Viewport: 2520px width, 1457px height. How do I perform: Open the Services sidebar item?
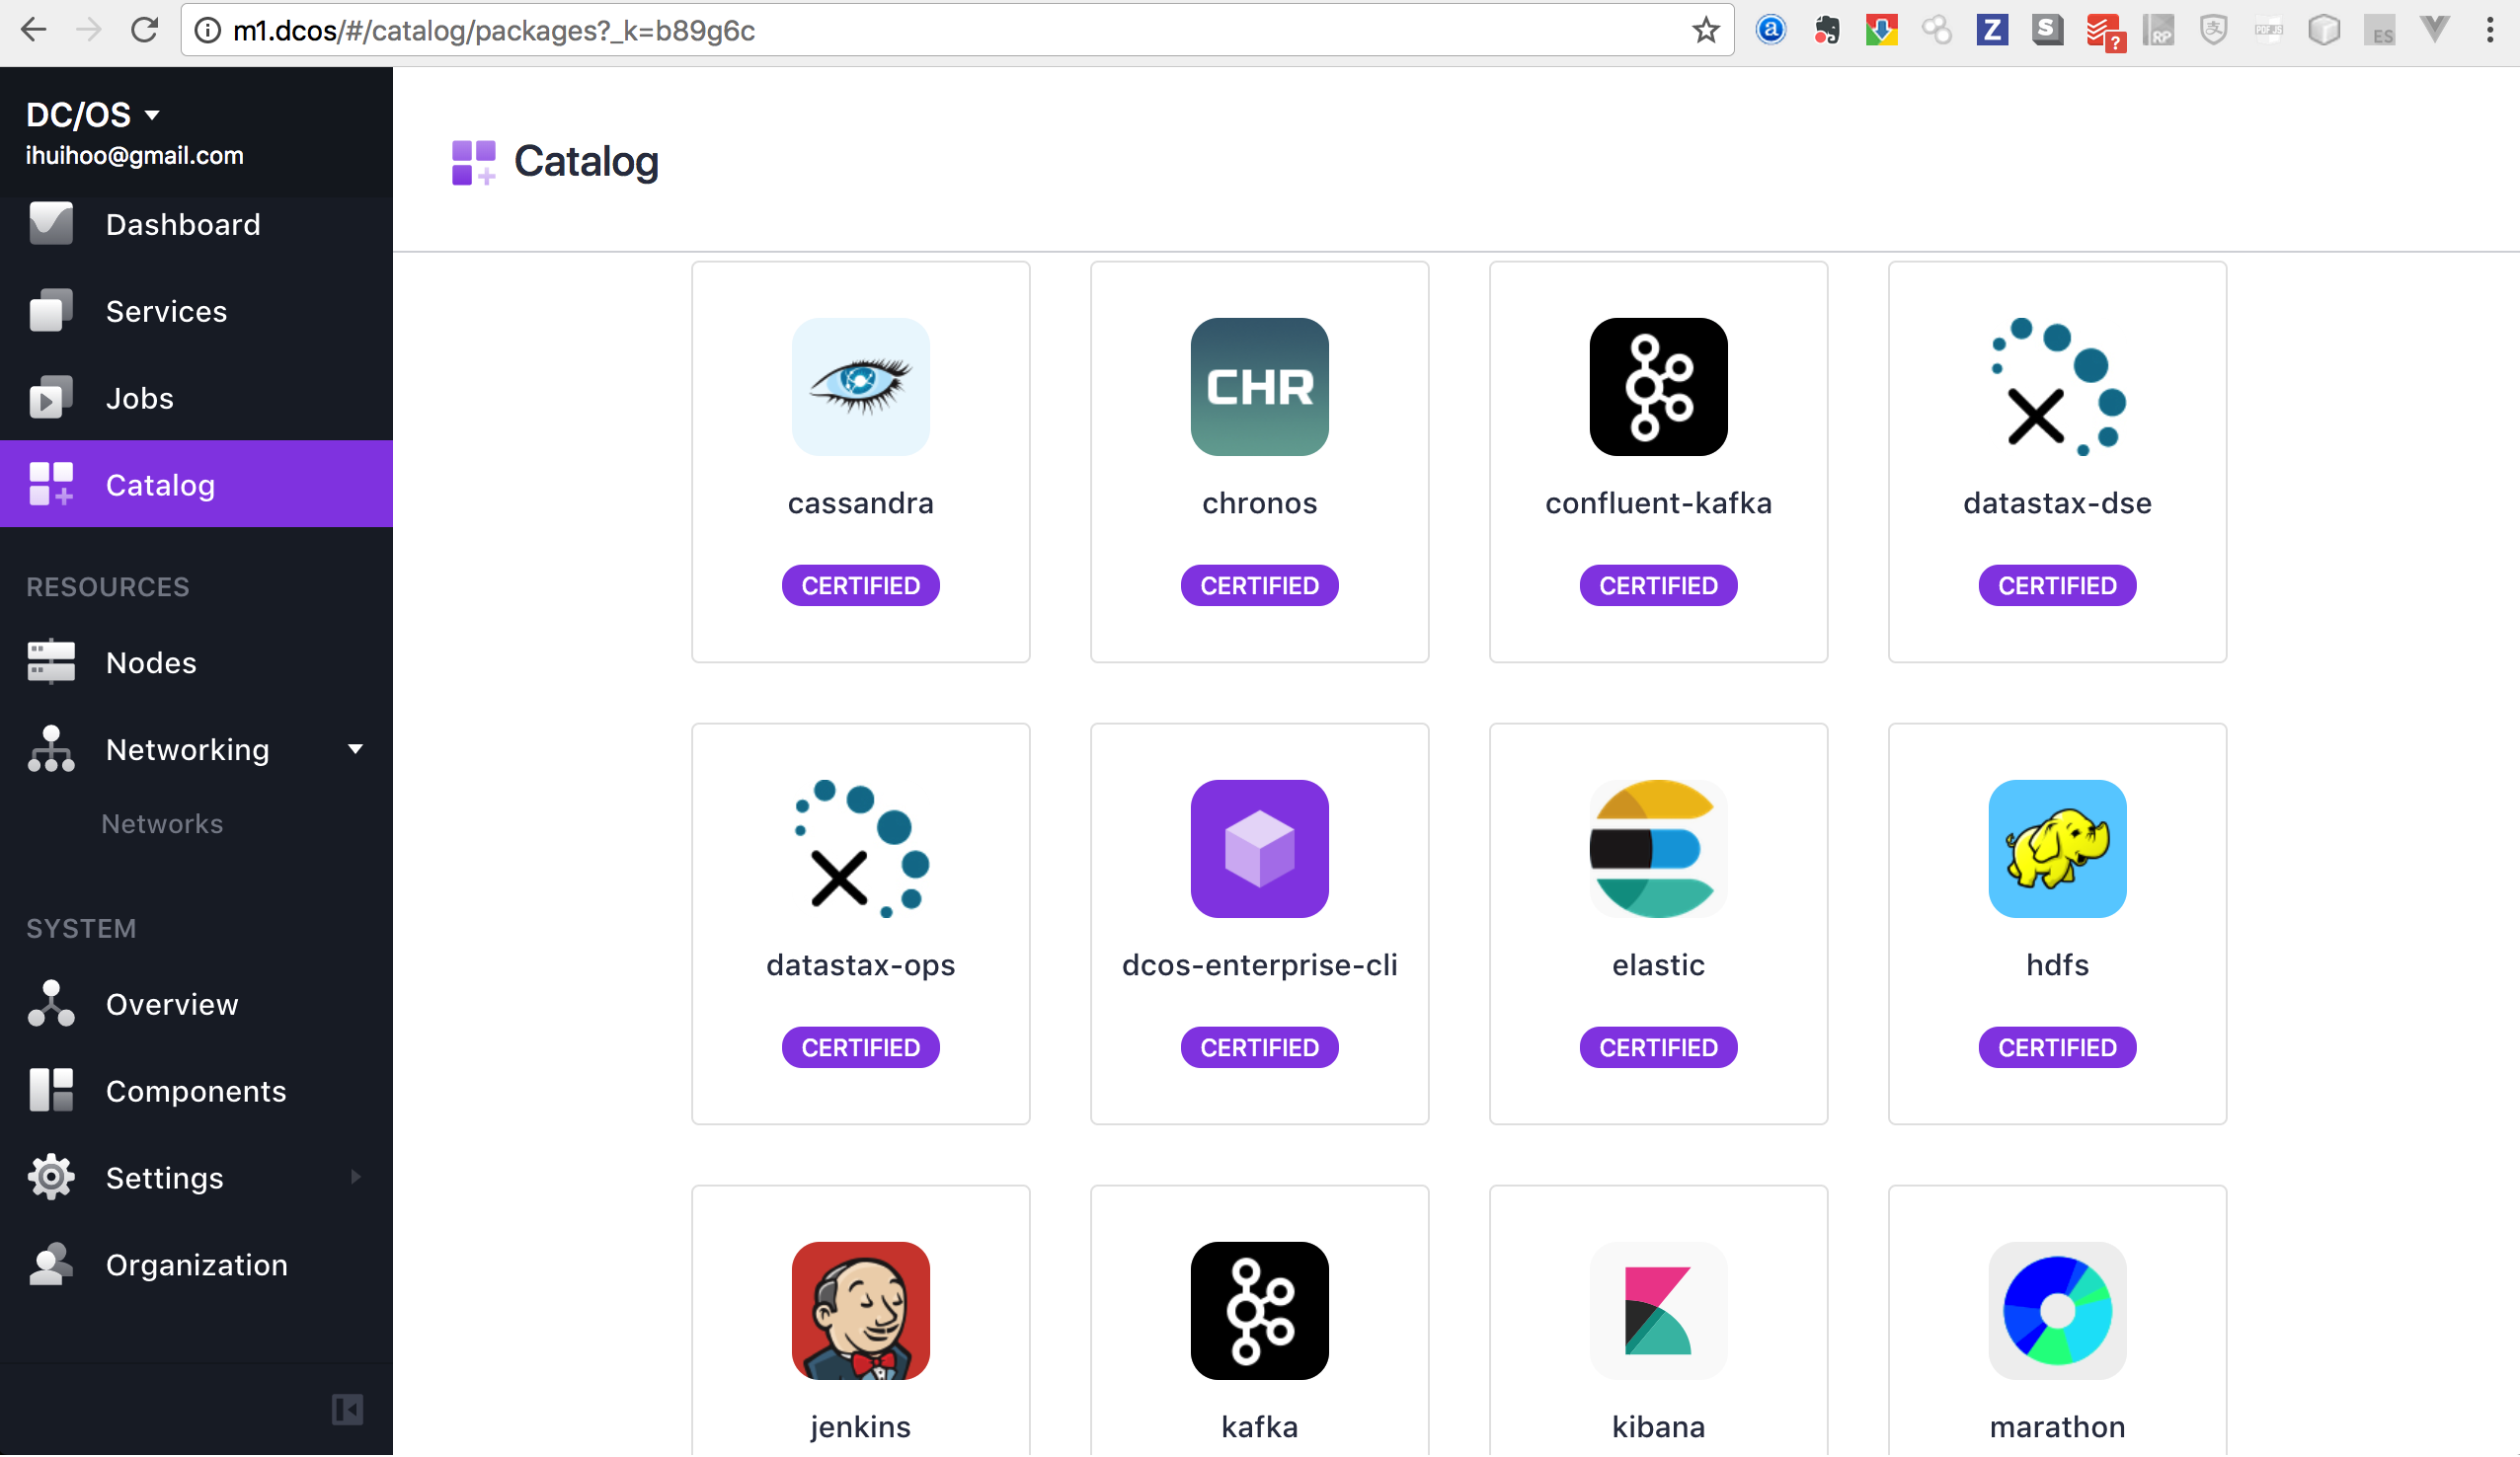(166, 312)
